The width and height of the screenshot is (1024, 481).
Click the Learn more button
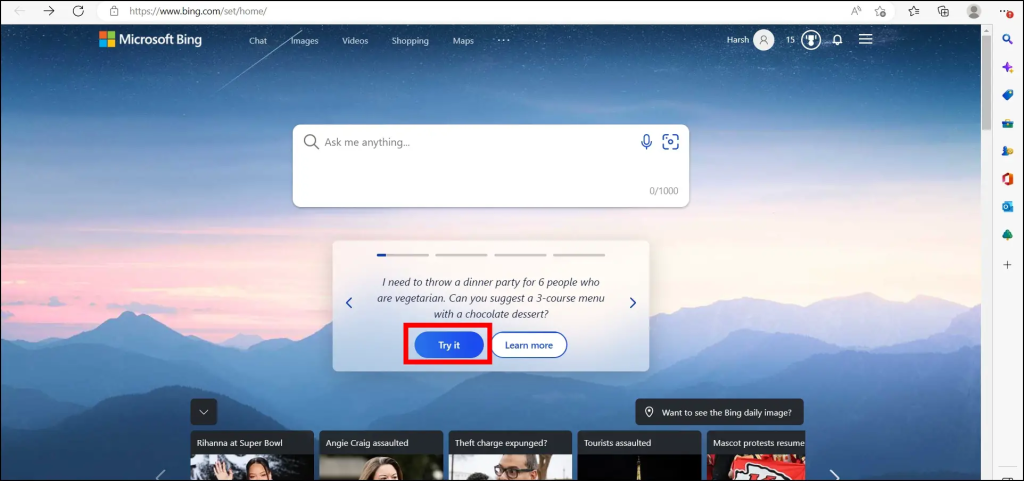(528, 345)
